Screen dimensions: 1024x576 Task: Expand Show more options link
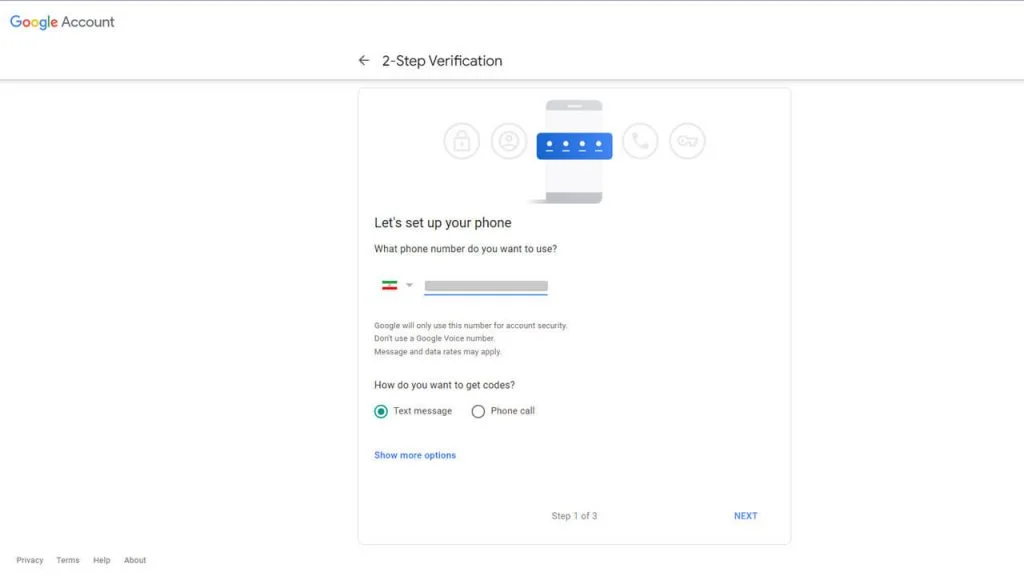415,455
